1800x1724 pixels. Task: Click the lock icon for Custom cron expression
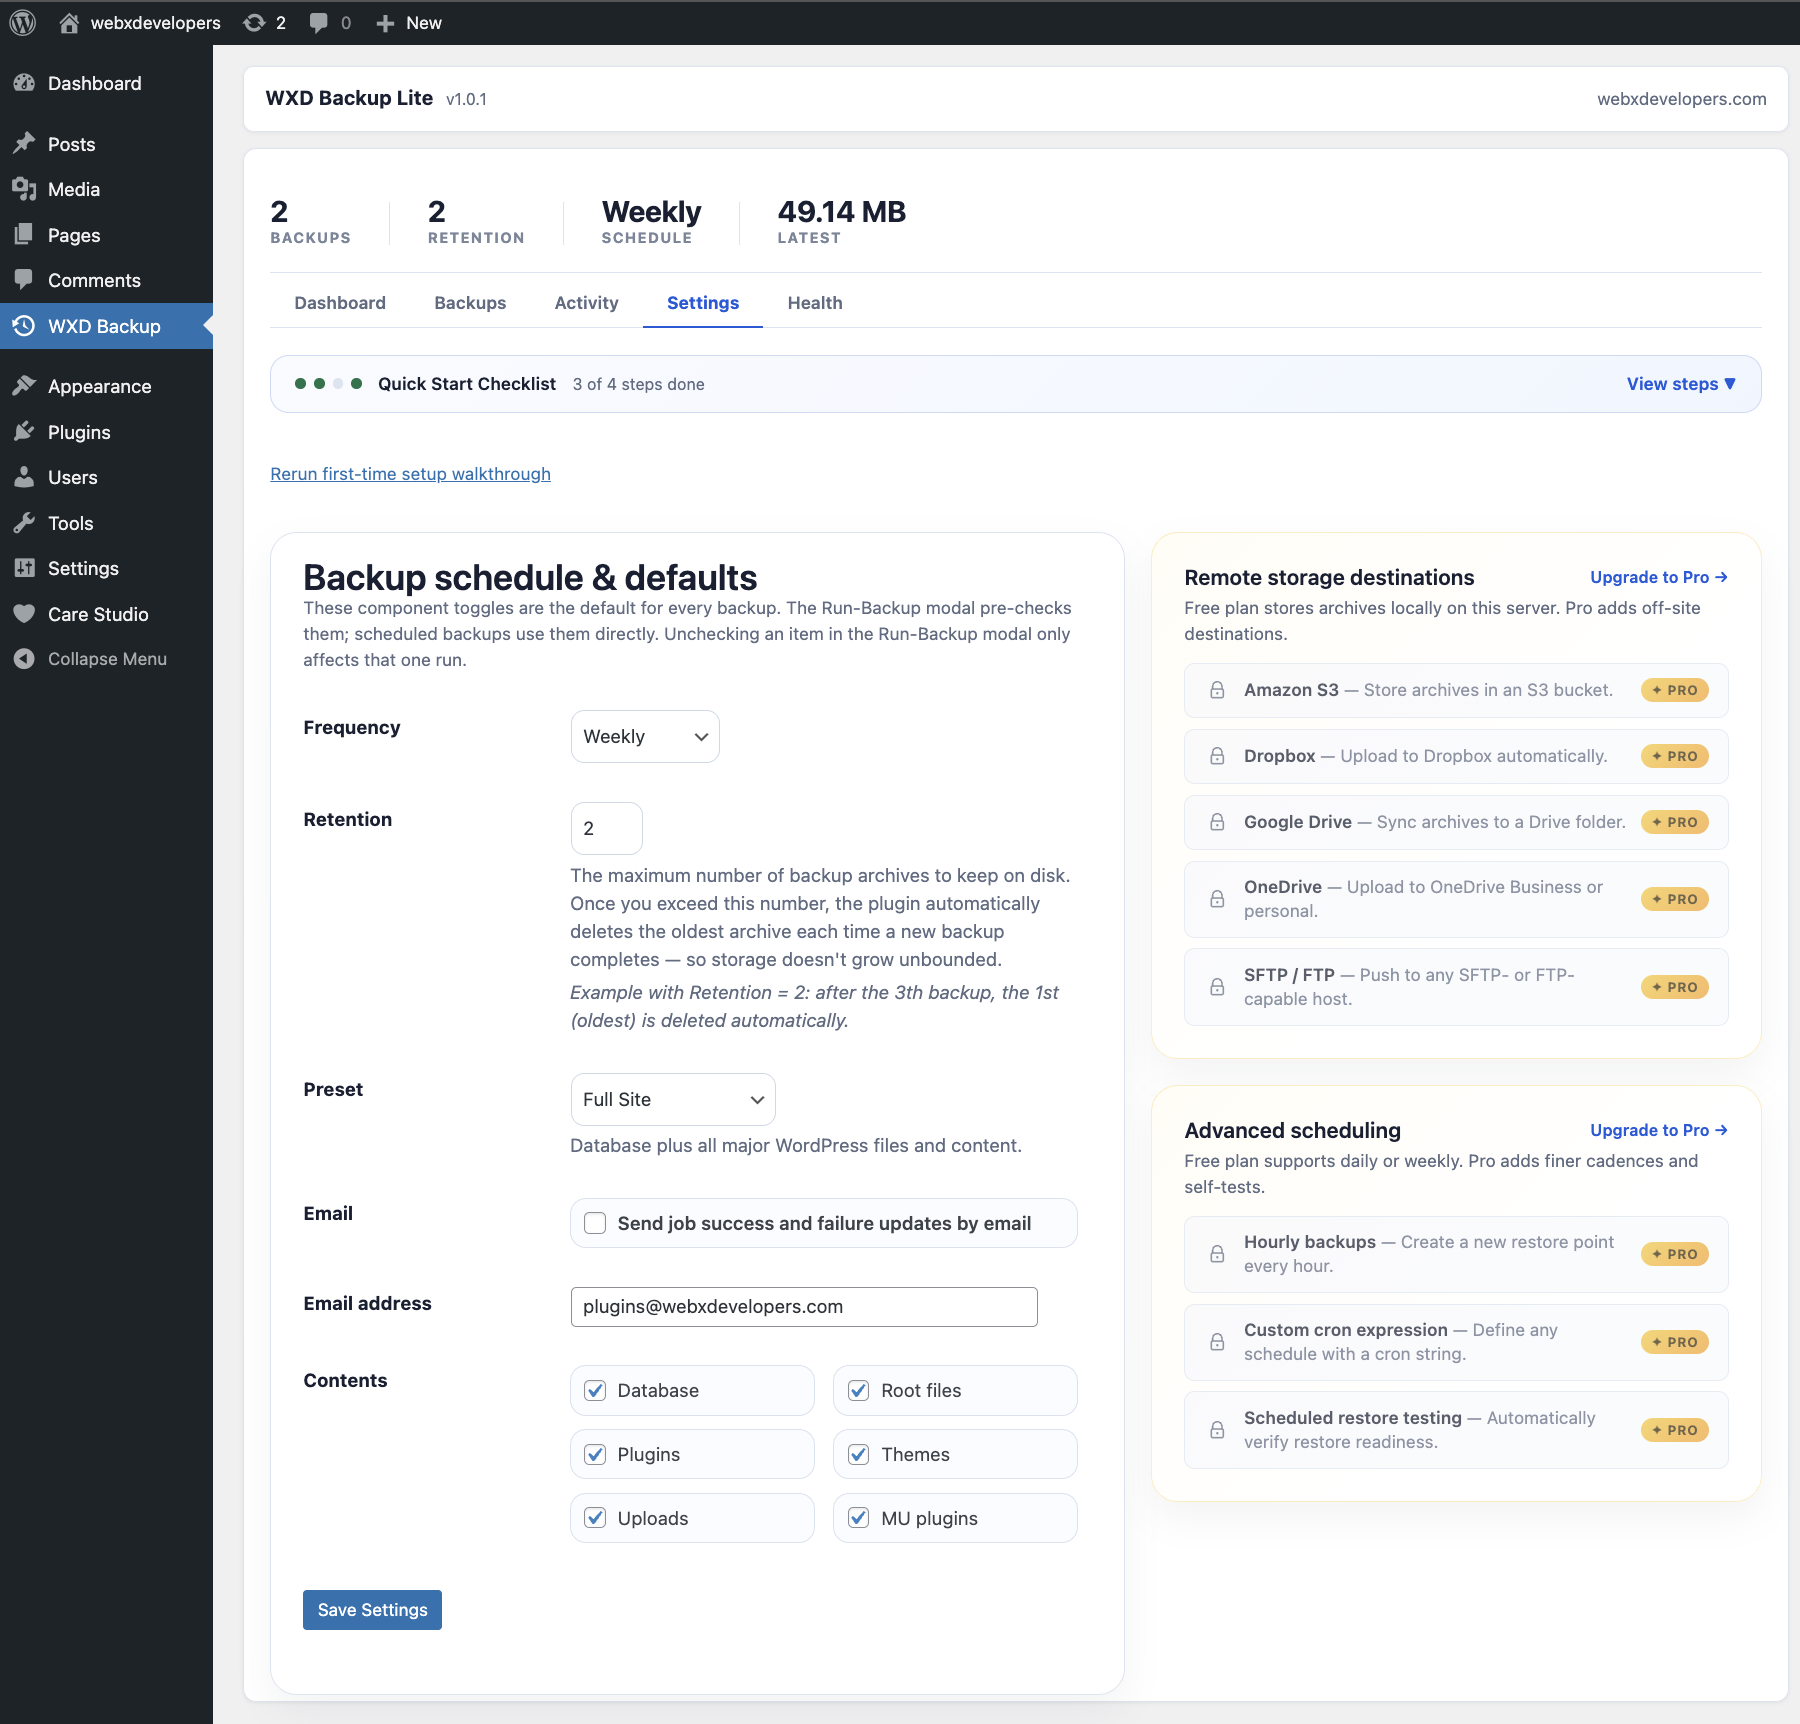pos(1217,1342)
